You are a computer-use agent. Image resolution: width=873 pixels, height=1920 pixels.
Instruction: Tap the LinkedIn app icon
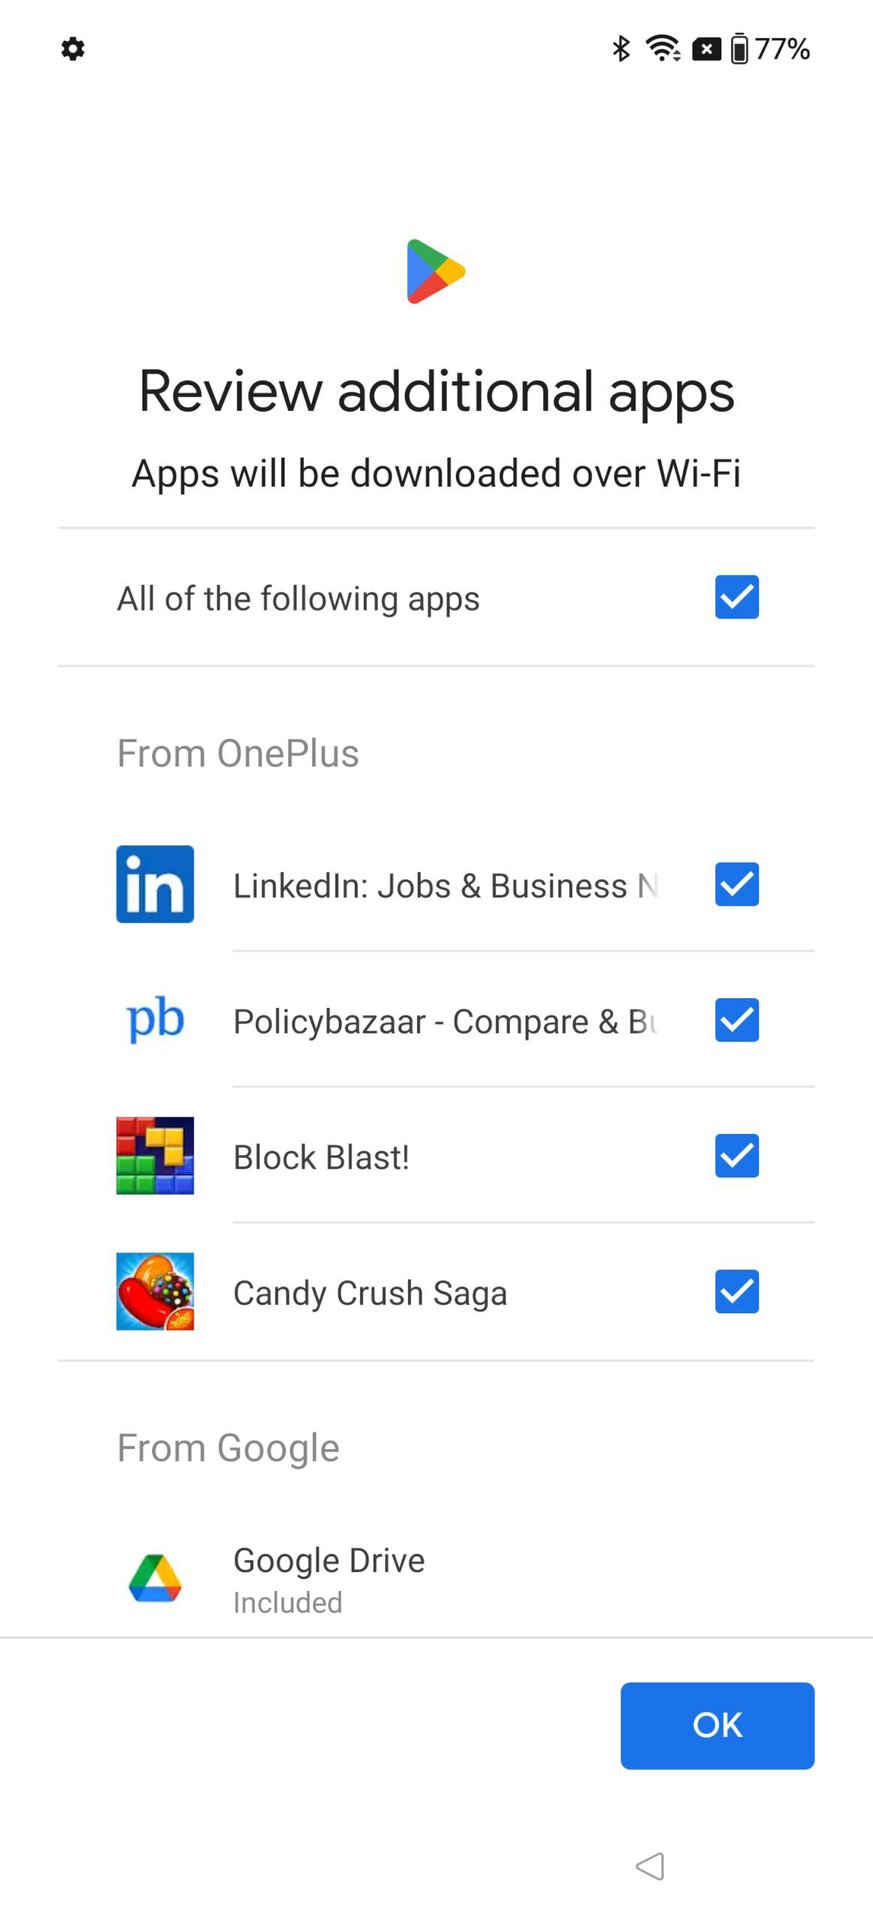(x=155, y=884)
